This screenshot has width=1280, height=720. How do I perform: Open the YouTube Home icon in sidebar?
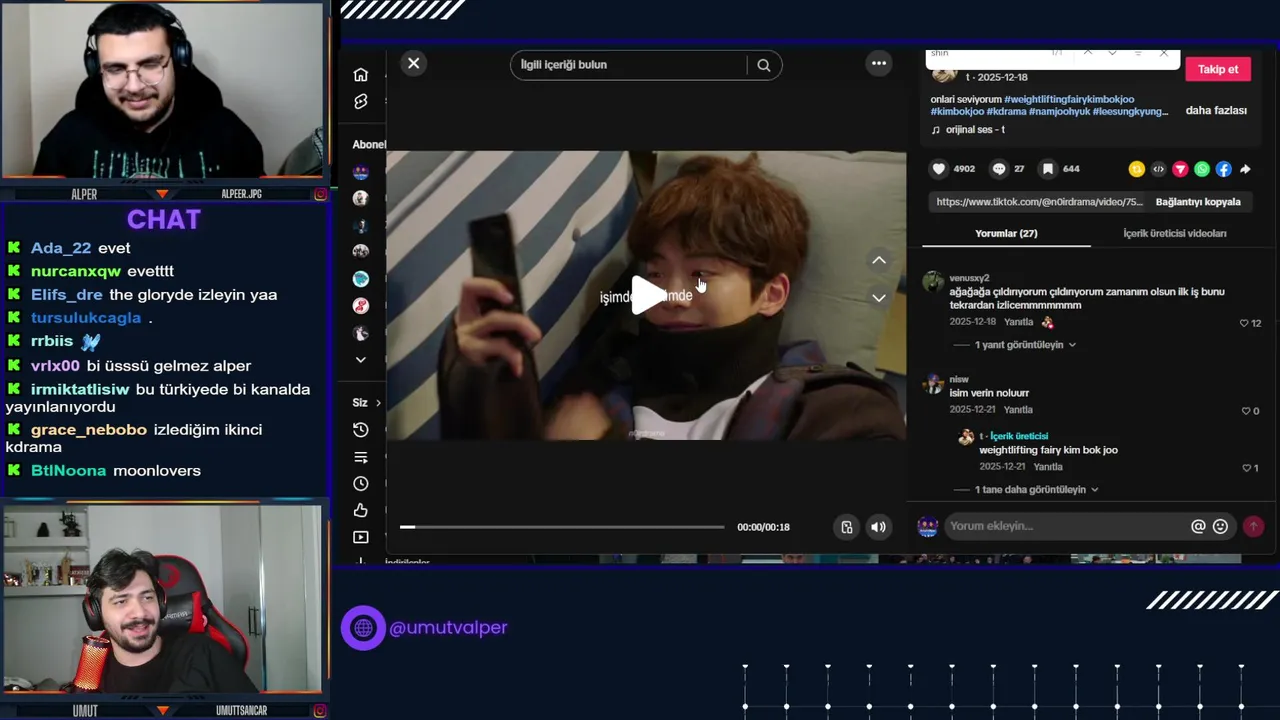point(361,75)
